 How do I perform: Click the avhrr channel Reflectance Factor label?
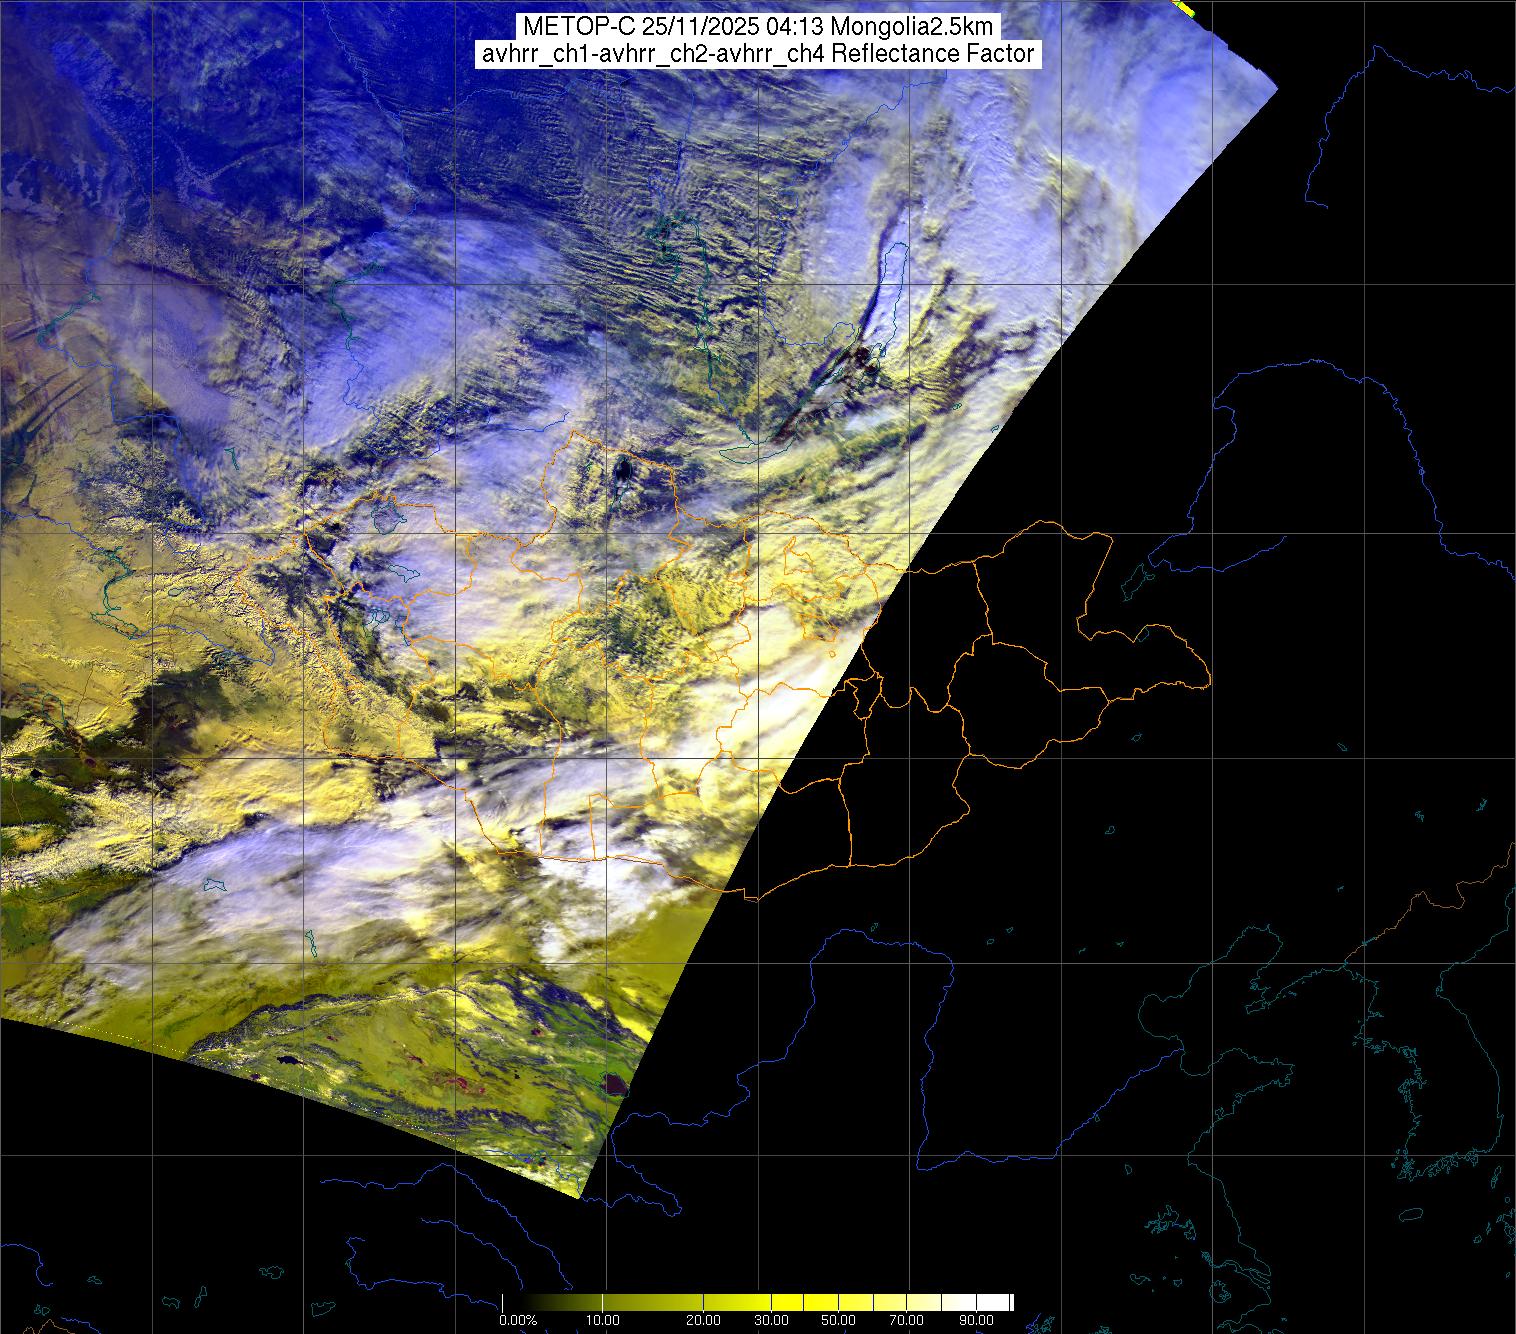point(757,54)
